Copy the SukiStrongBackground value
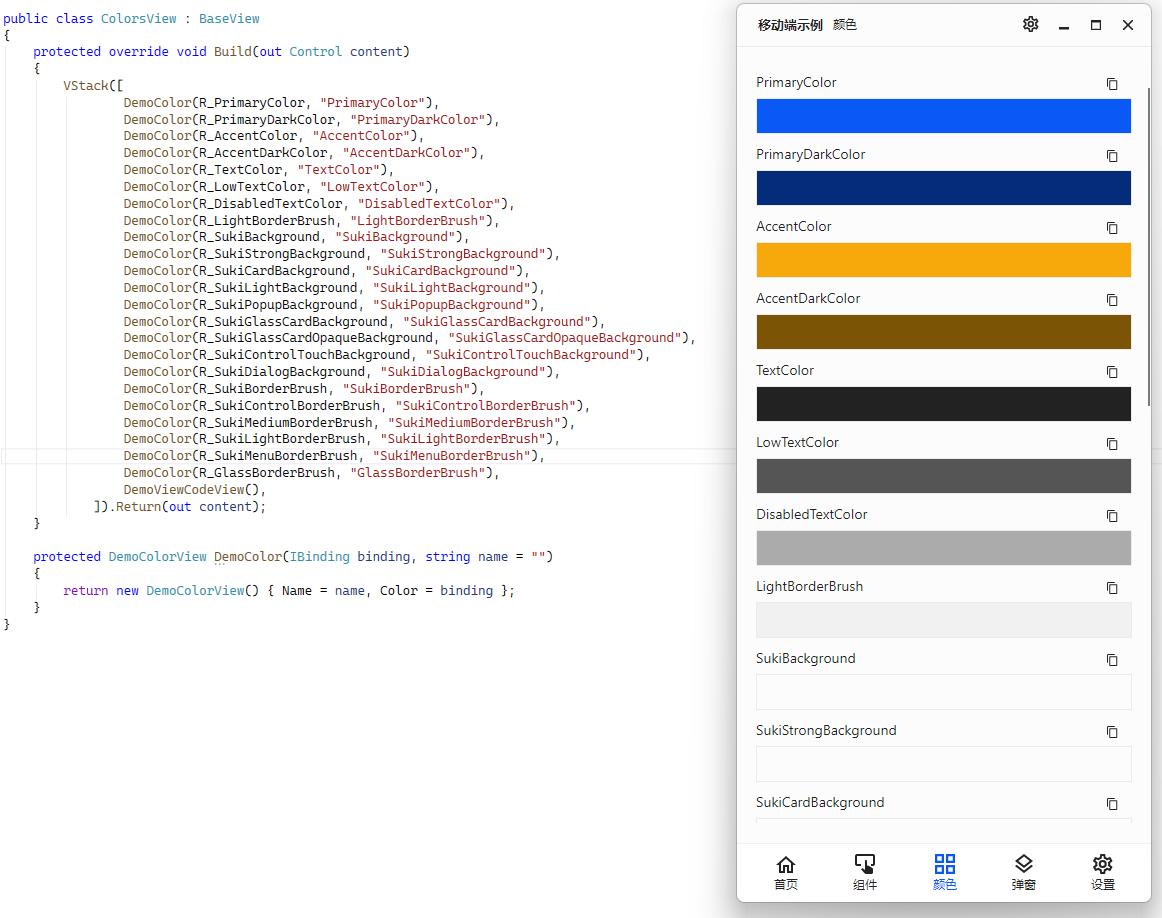 tap(1112, 731)
